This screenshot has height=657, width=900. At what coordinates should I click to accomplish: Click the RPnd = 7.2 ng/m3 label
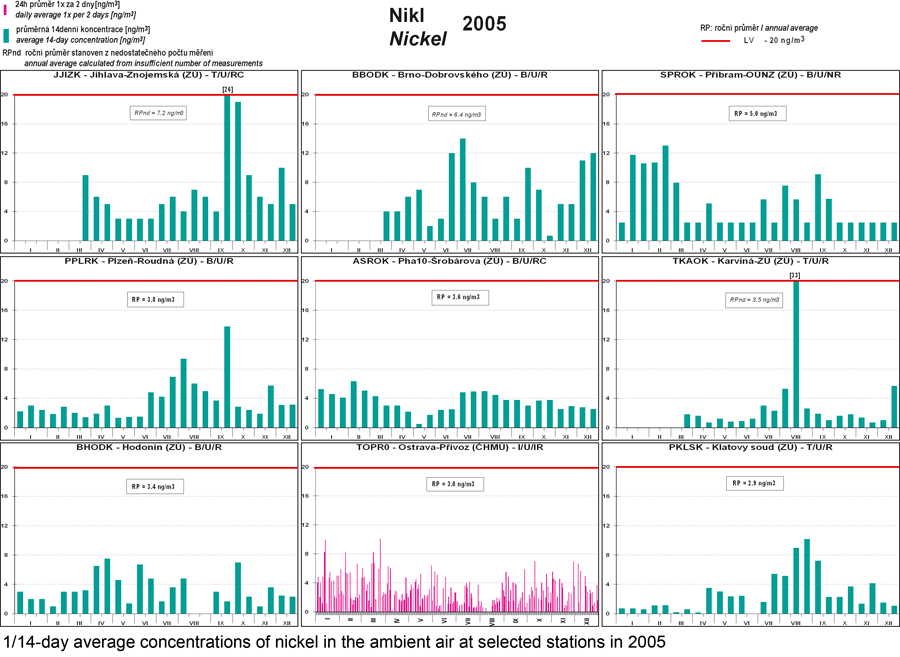[158, 113]
